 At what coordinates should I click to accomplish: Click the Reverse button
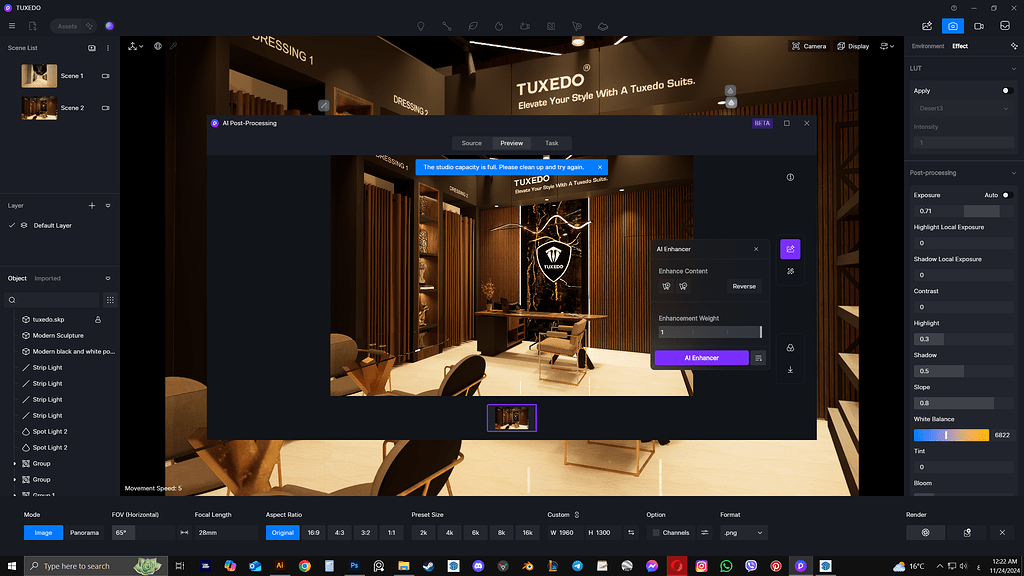pyautogui.click(x=744, y=286)
